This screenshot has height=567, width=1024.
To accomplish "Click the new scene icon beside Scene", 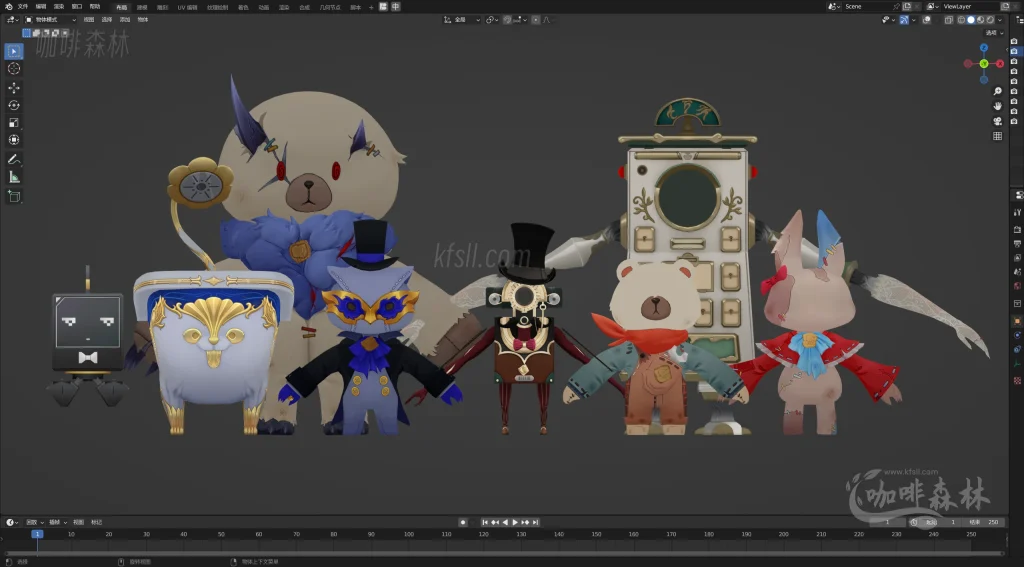I will [x=906, y=7].
